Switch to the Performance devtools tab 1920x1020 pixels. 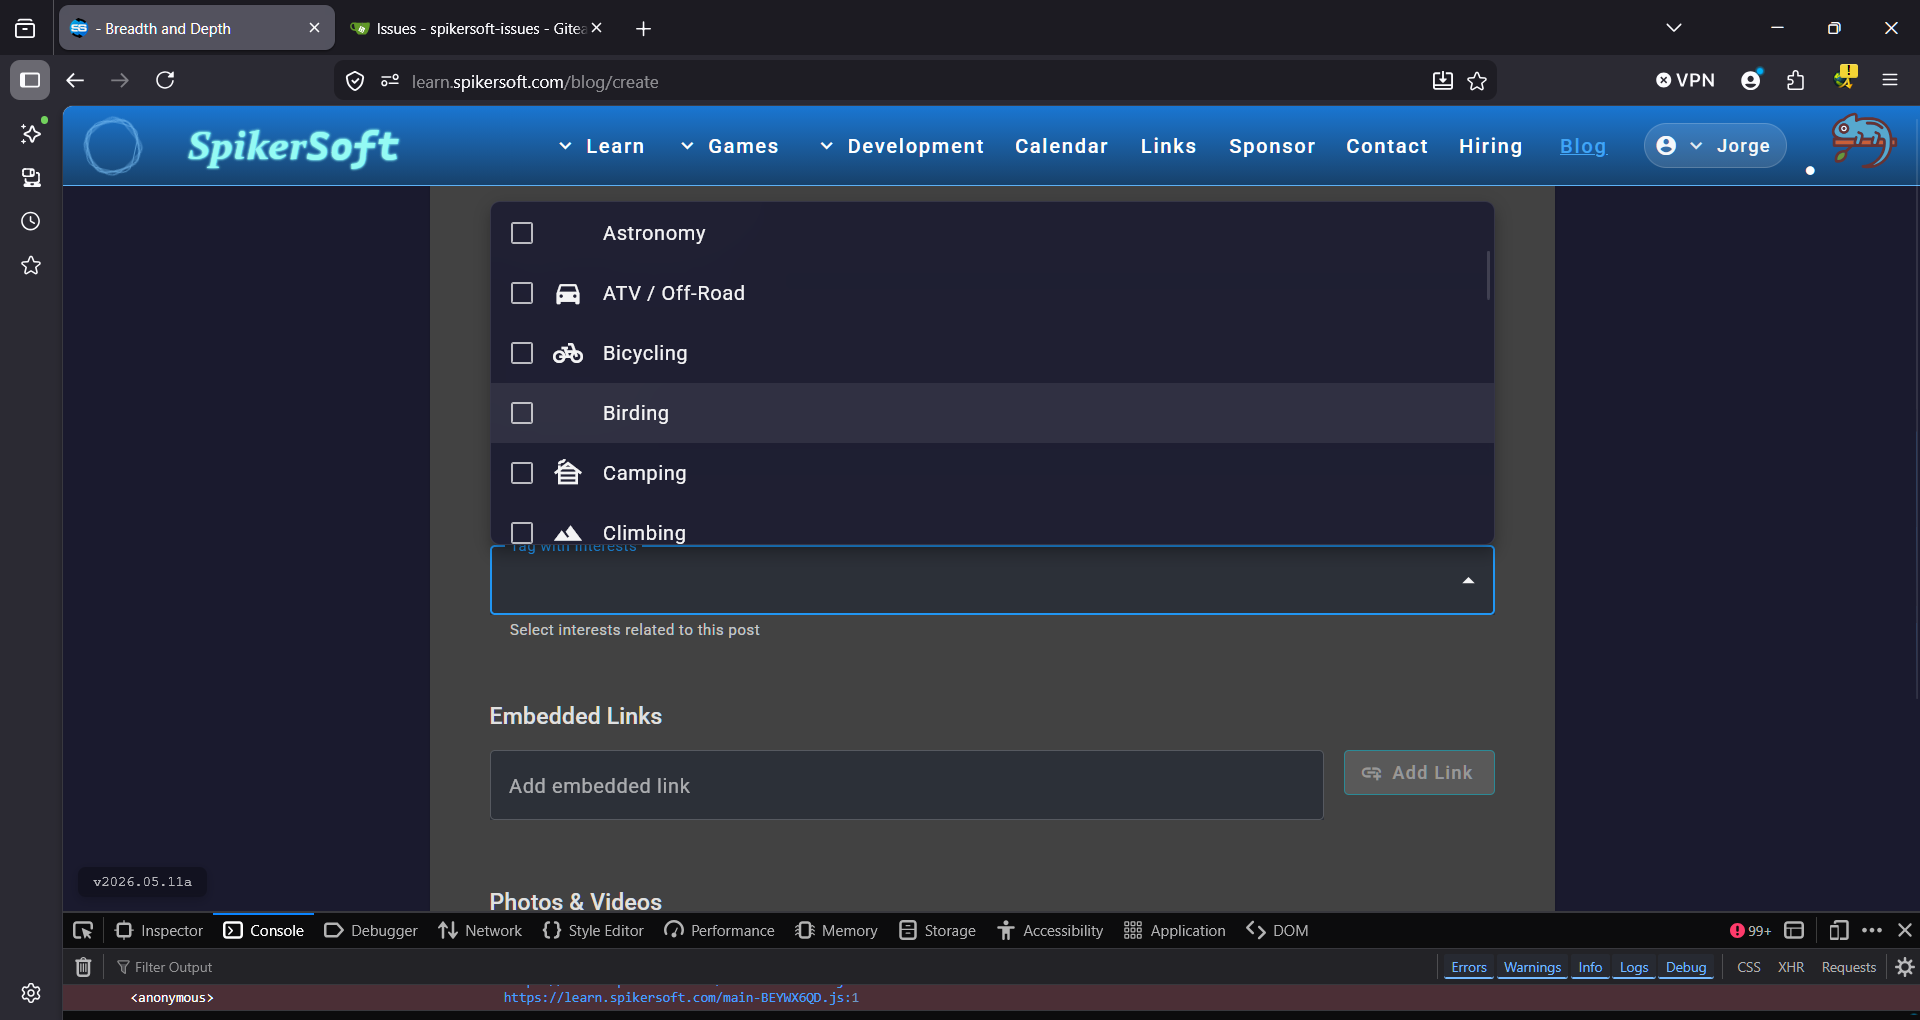(719, 931)
